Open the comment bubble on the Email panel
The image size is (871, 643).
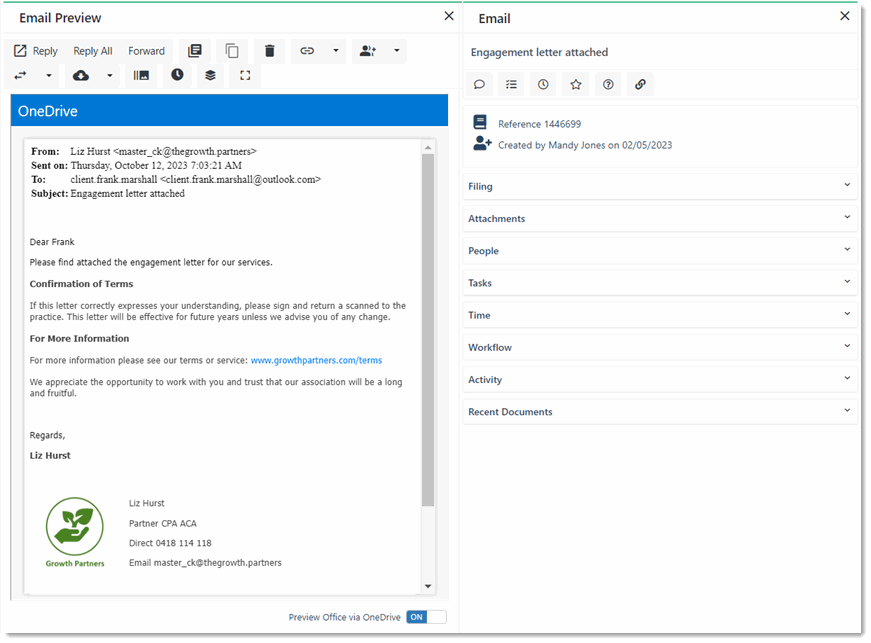[479, 84]
